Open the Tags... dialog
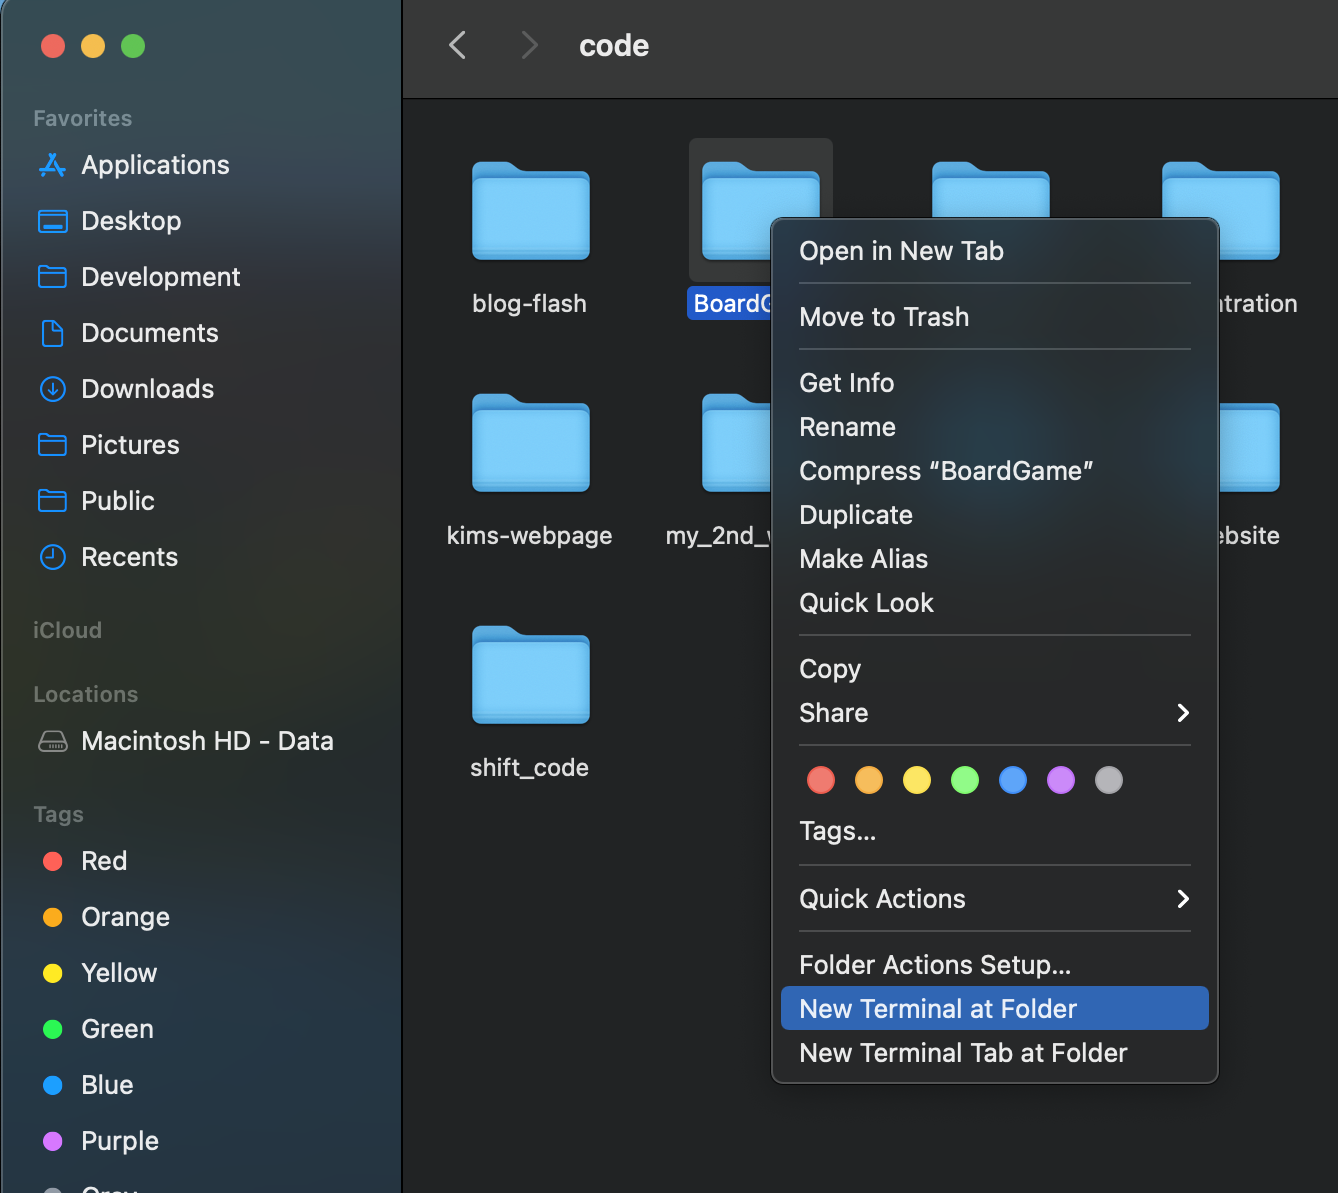The height and width of the screenshot is (1193, 1338). (x=837, y=831)
